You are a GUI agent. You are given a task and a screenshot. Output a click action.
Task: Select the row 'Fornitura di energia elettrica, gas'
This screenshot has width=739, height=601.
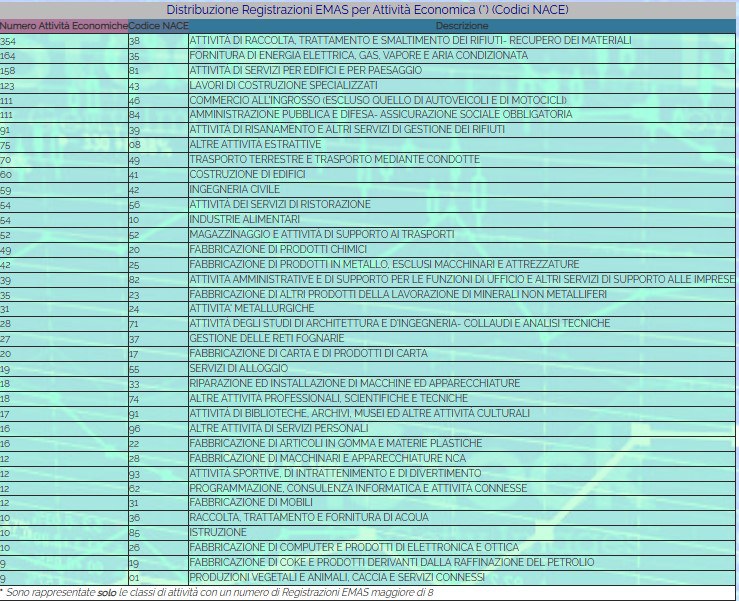click(x=358, y=56)
